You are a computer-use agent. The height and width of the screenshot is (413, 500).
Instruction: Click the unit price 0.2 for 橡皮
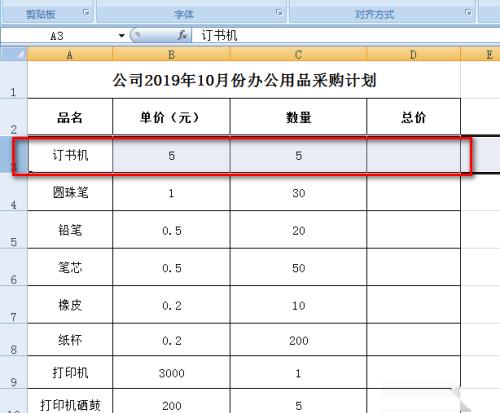(171, 305)
